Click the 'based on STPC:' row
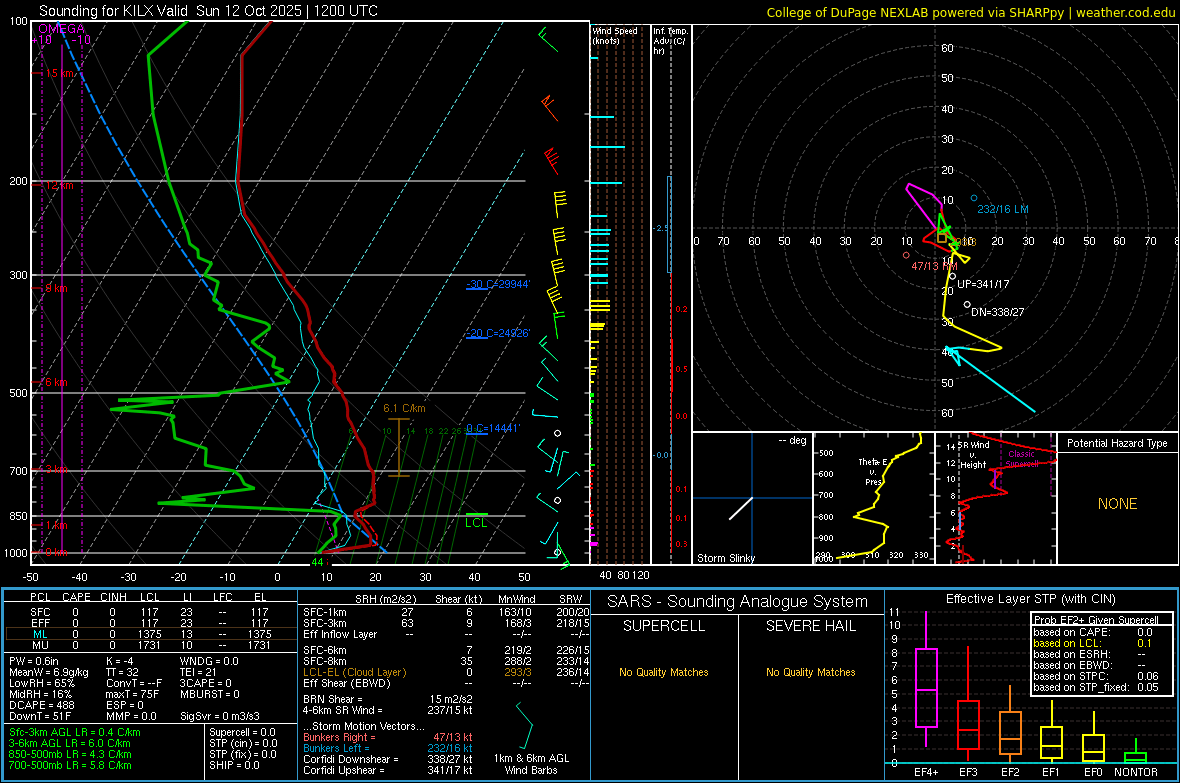The width and height of the screenshot is (1180, 783). [1096, 676]
